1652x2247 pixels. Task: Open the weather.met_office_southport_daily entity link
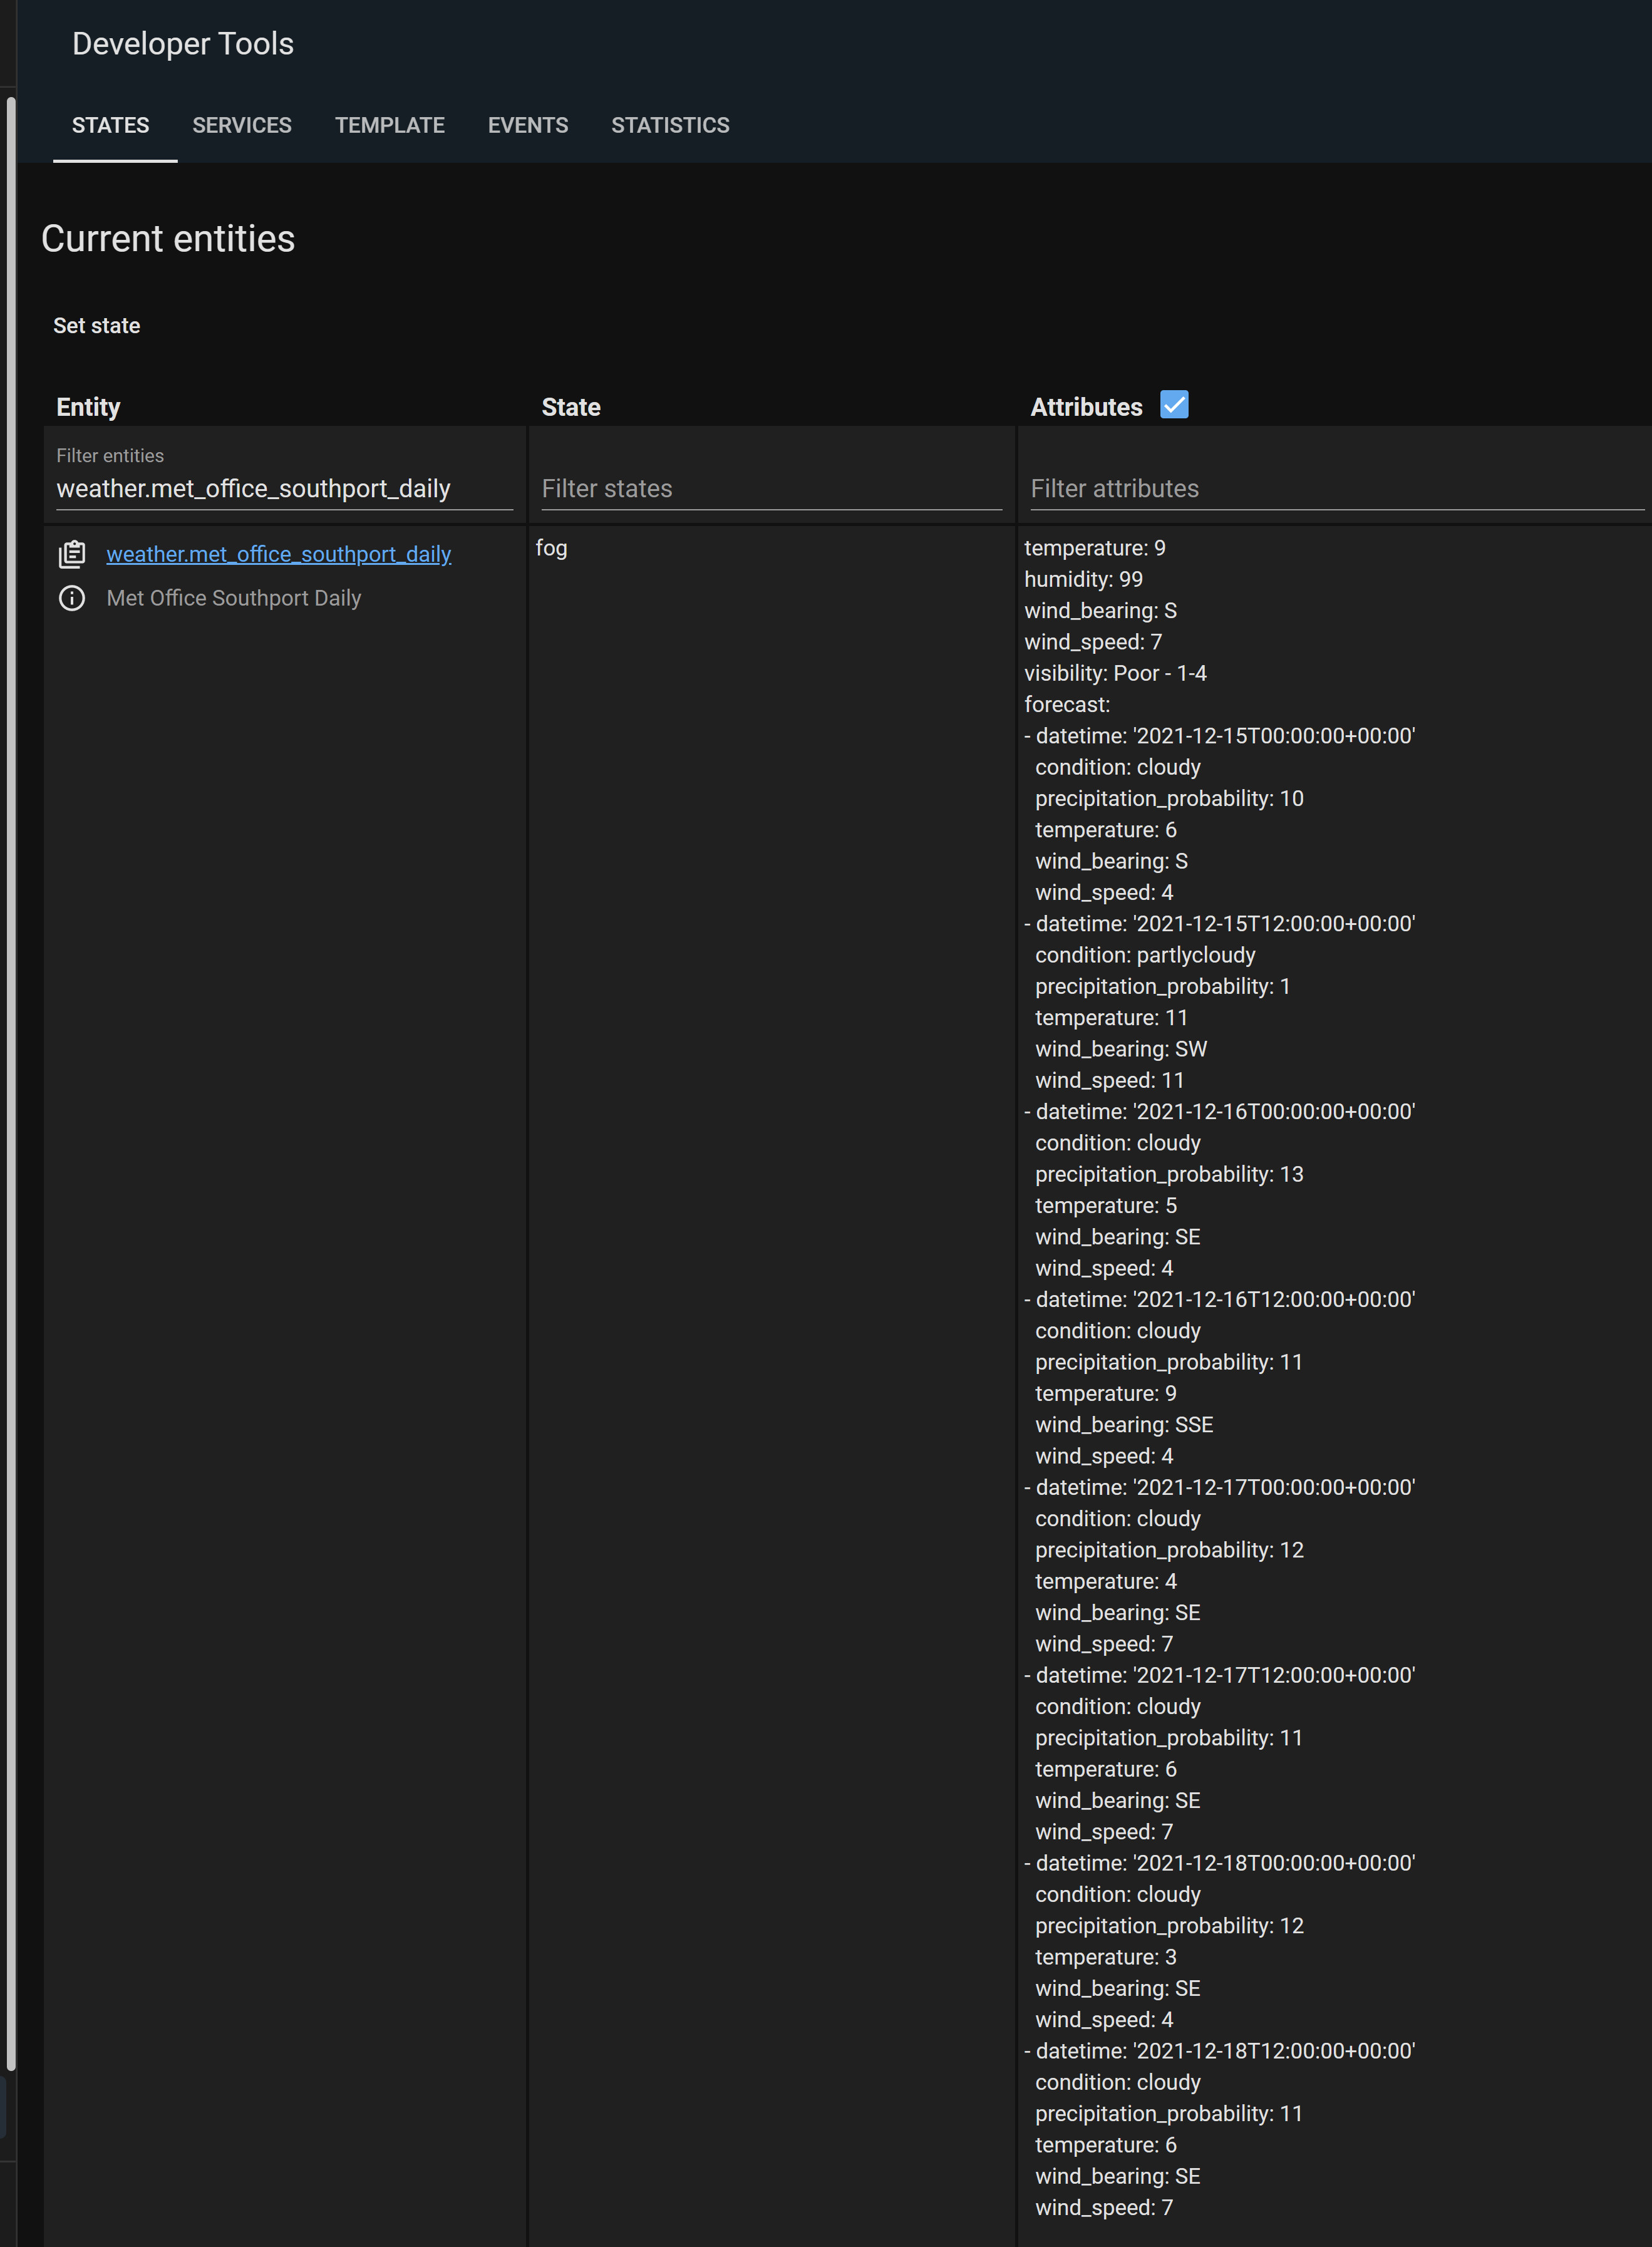tap(278, 553)
